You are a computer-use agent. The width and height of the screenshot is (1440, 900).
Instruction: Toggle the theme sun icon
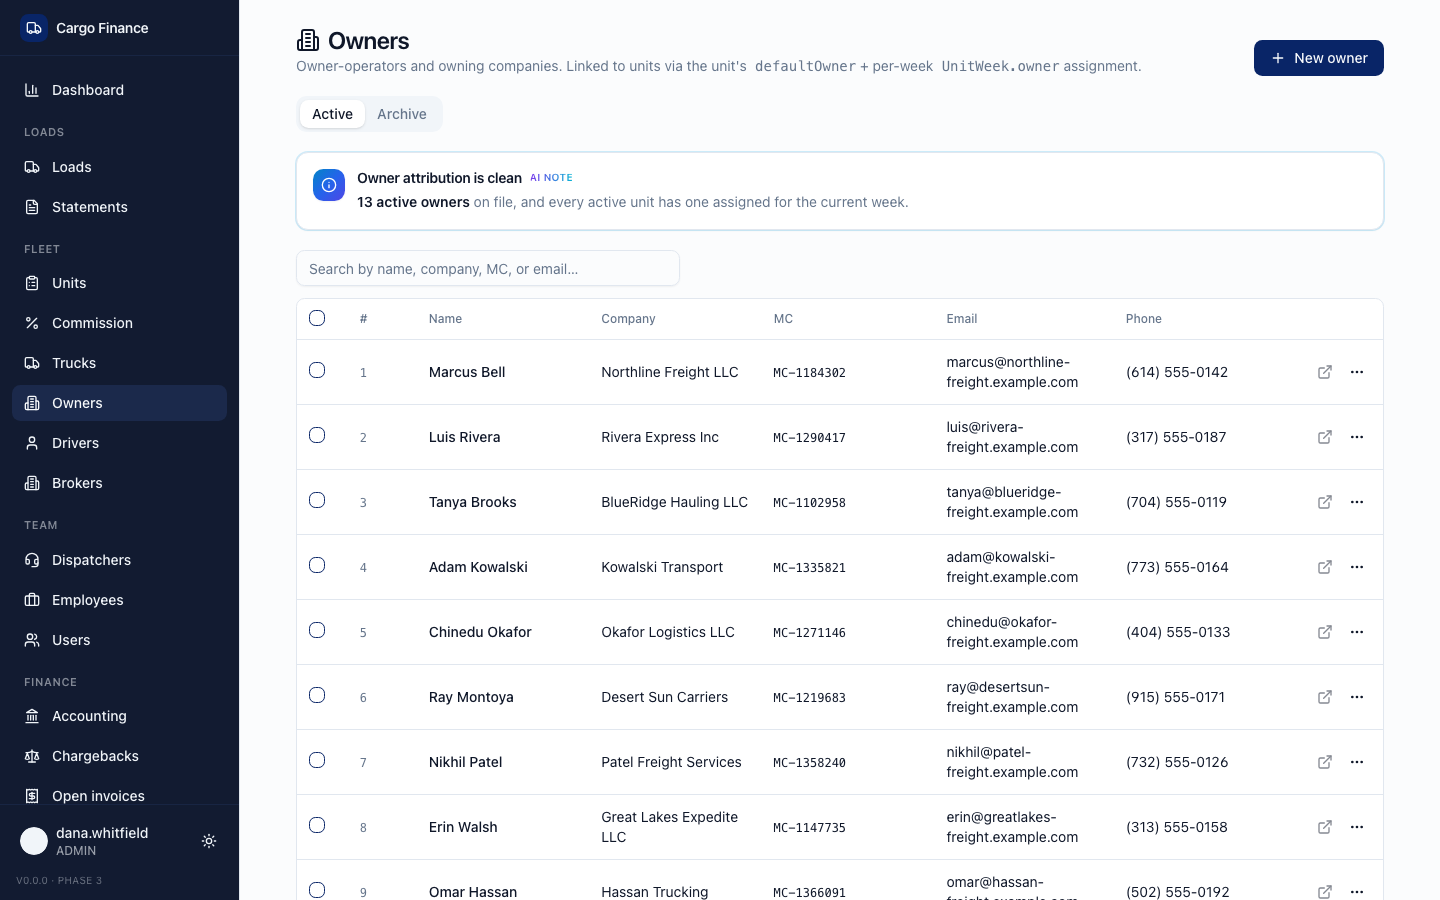point(209,841)
